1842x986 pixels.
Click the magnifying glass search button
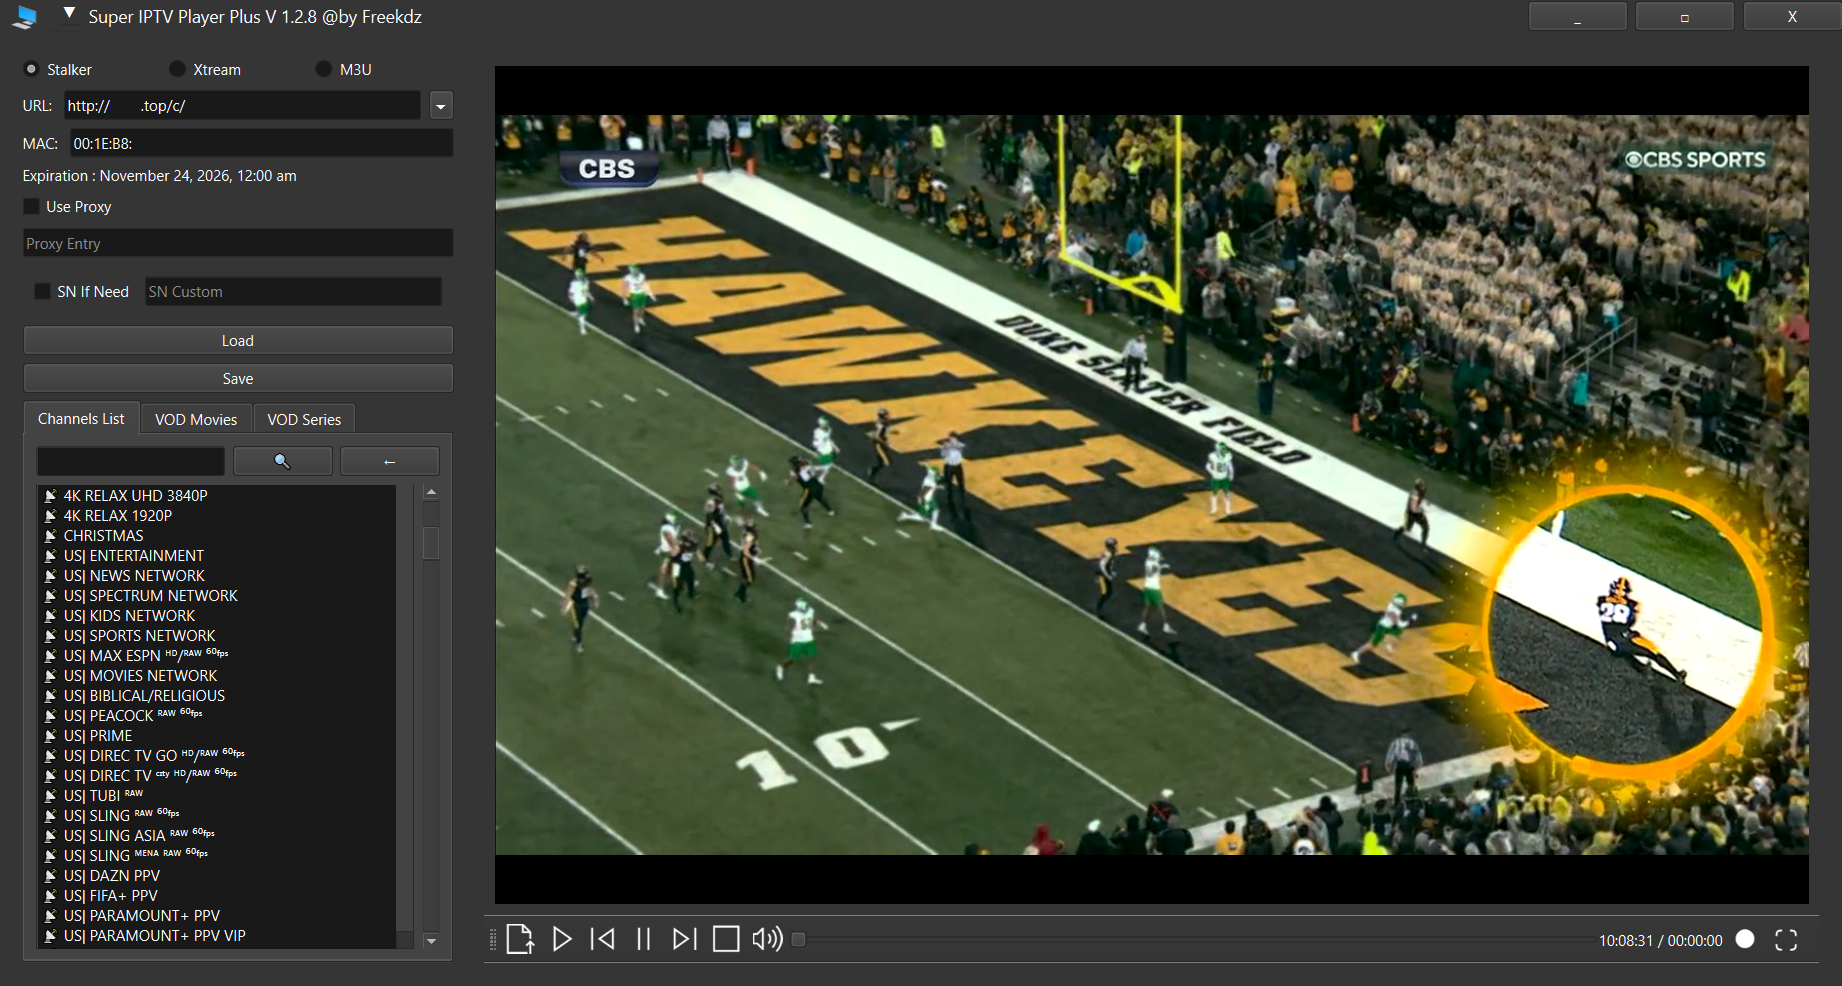tap(282, 461)
